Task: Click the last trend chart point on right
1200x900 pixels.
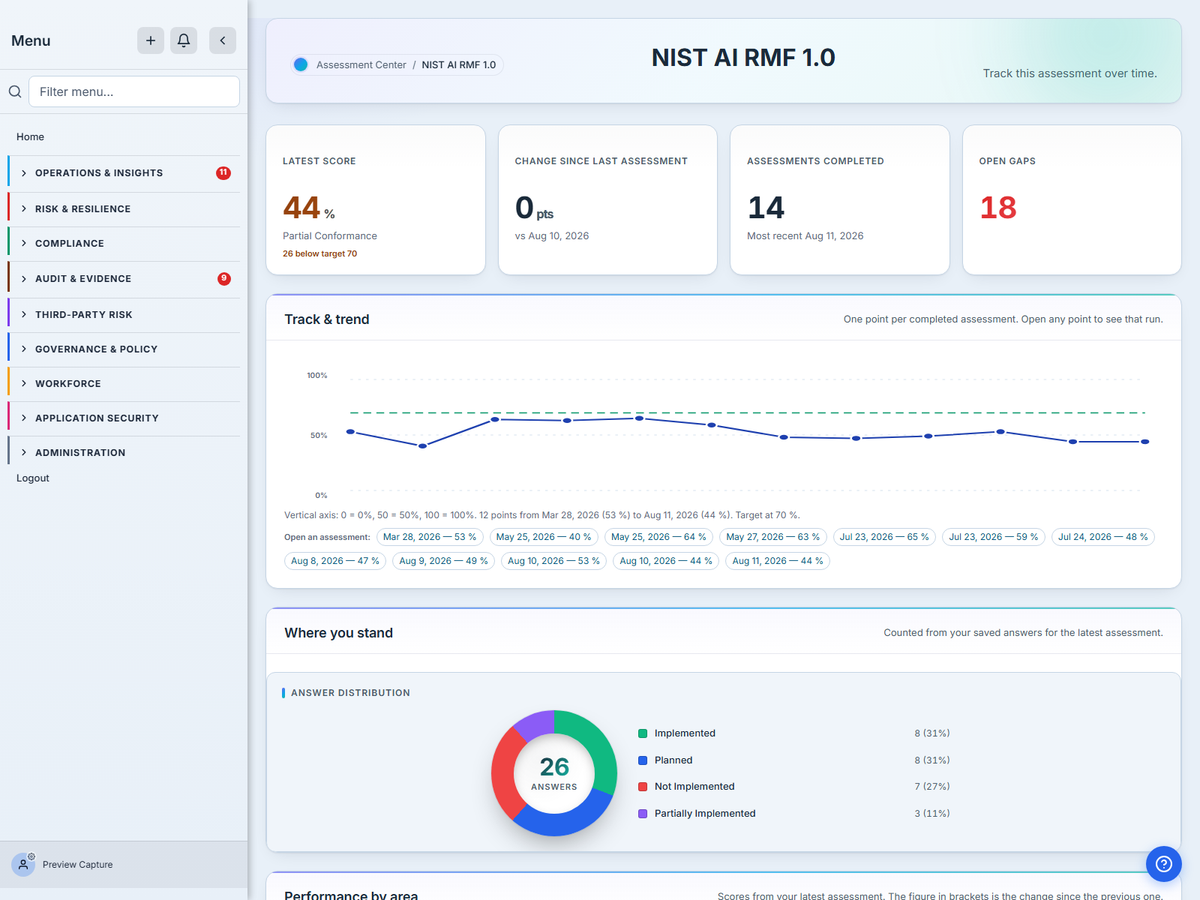Action: [x=1145, y=441]
